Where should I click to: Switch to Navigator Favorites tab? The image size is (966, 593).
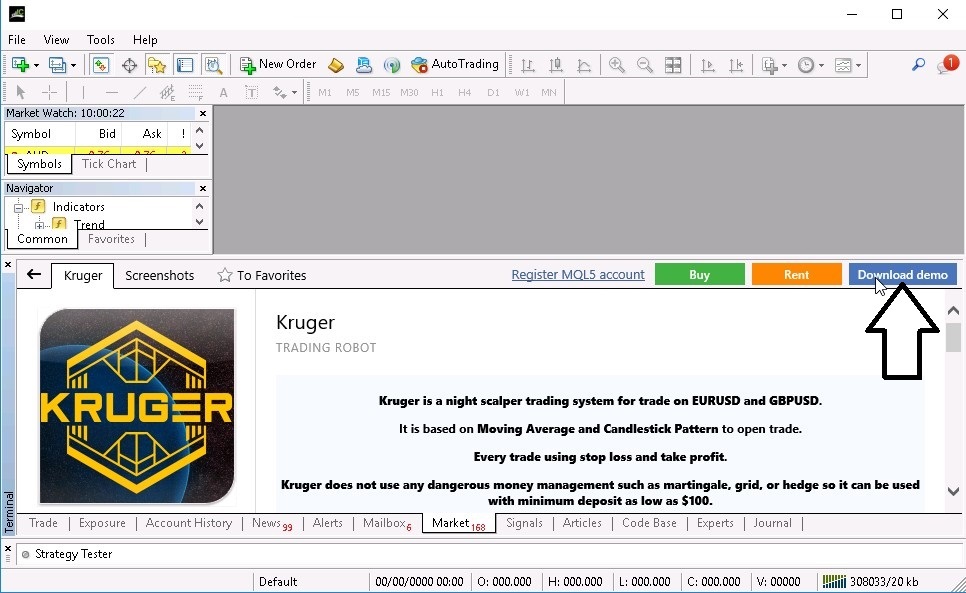tap(111, 239)
